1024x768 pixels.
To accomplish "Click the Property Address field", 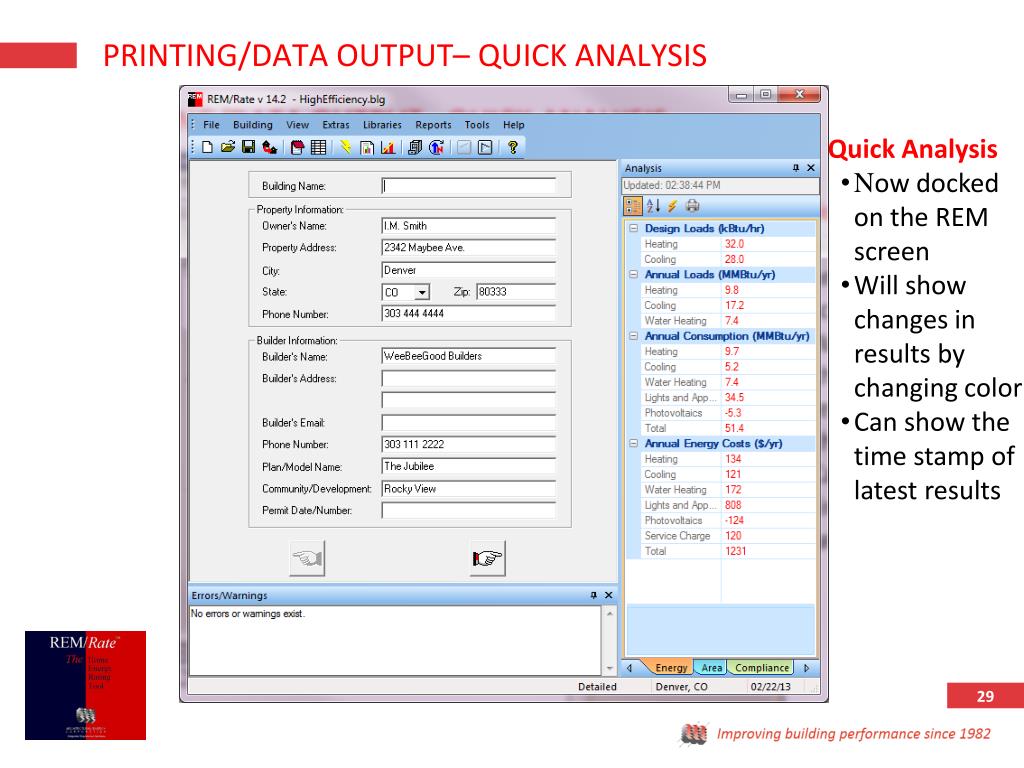I will coord(468,248).
